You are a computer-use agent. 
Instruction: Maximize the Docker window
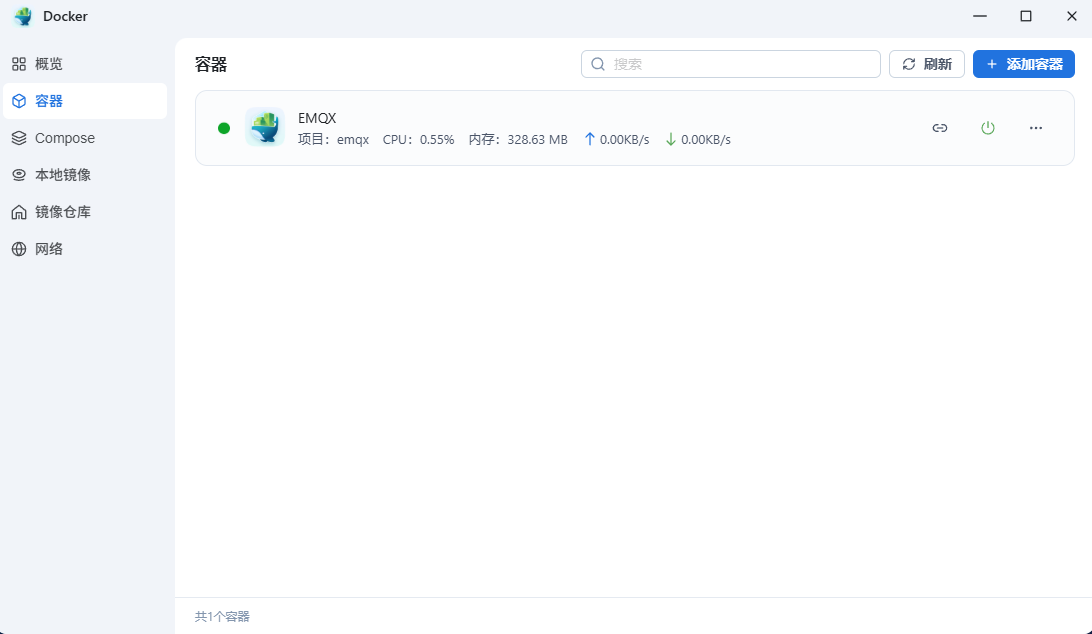[1026, 16]
